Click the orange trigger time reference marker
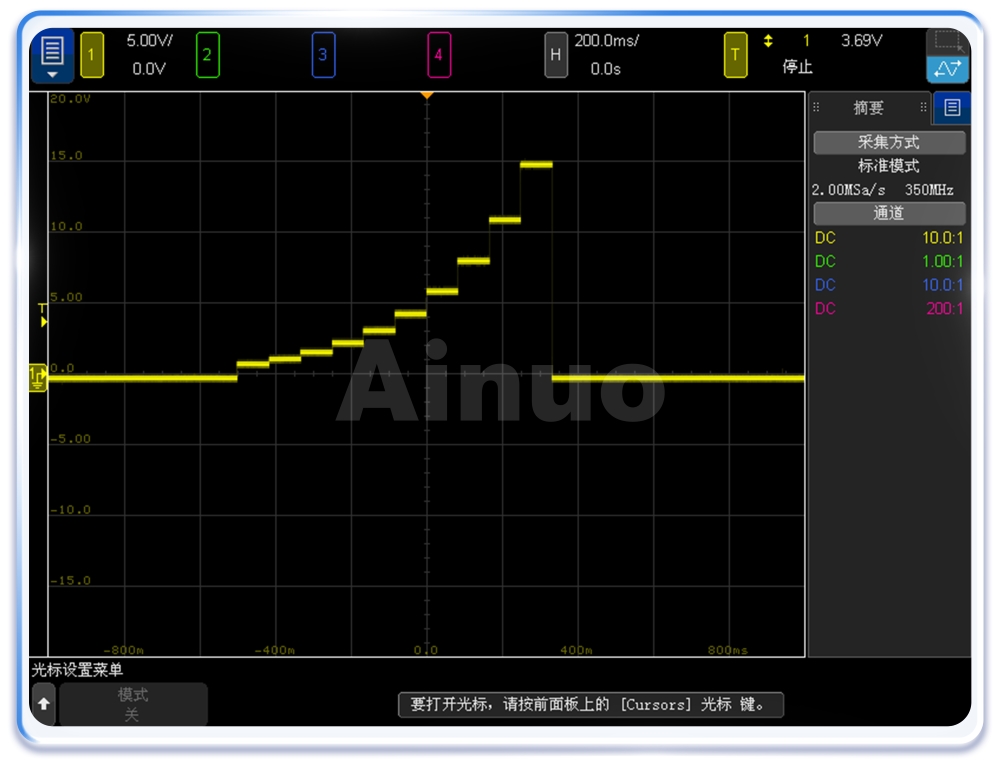This screenshot has height=760, width=1000. click(426, 95)
